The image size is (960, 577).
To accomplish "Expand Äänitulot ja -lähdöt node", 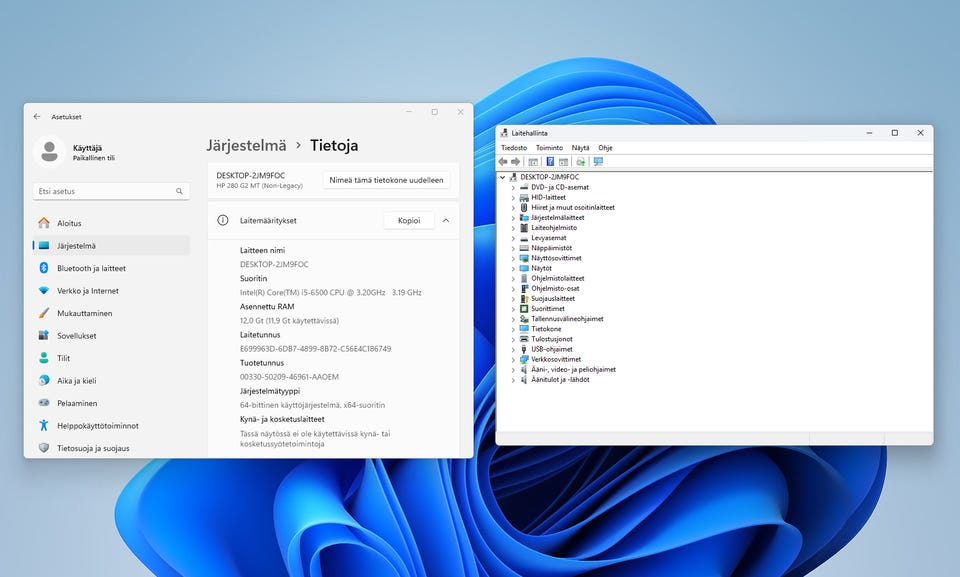I will [513, 380].
